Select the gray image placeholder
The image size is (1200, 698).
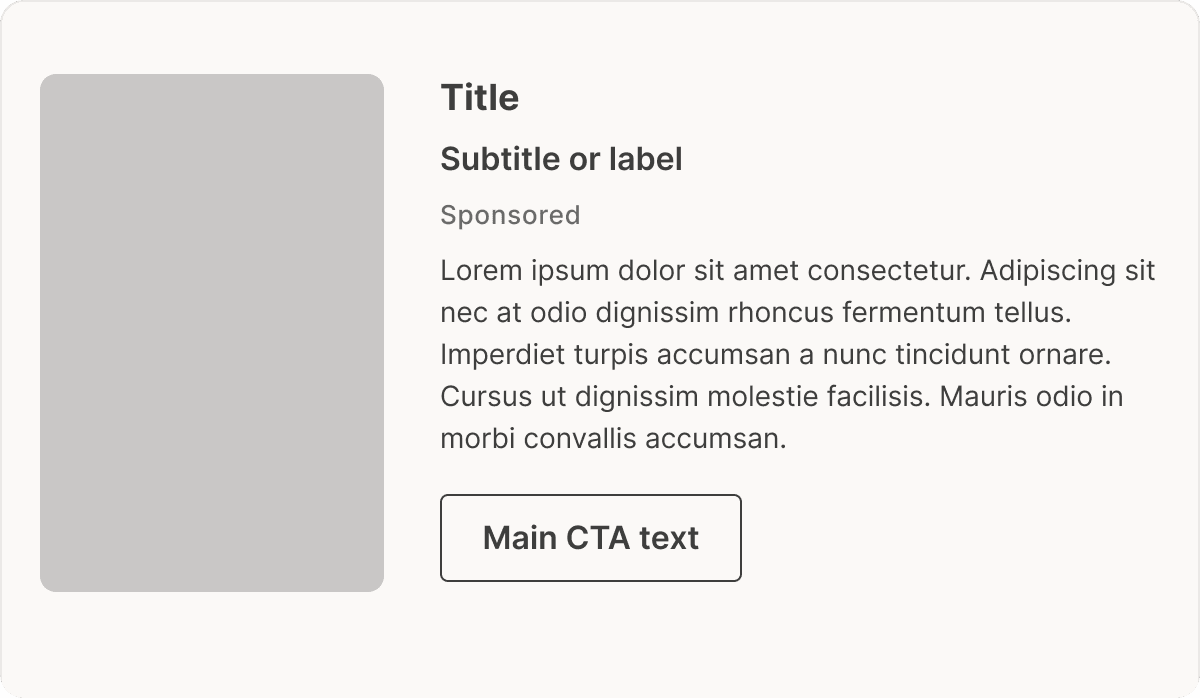[x=212, y=333]
